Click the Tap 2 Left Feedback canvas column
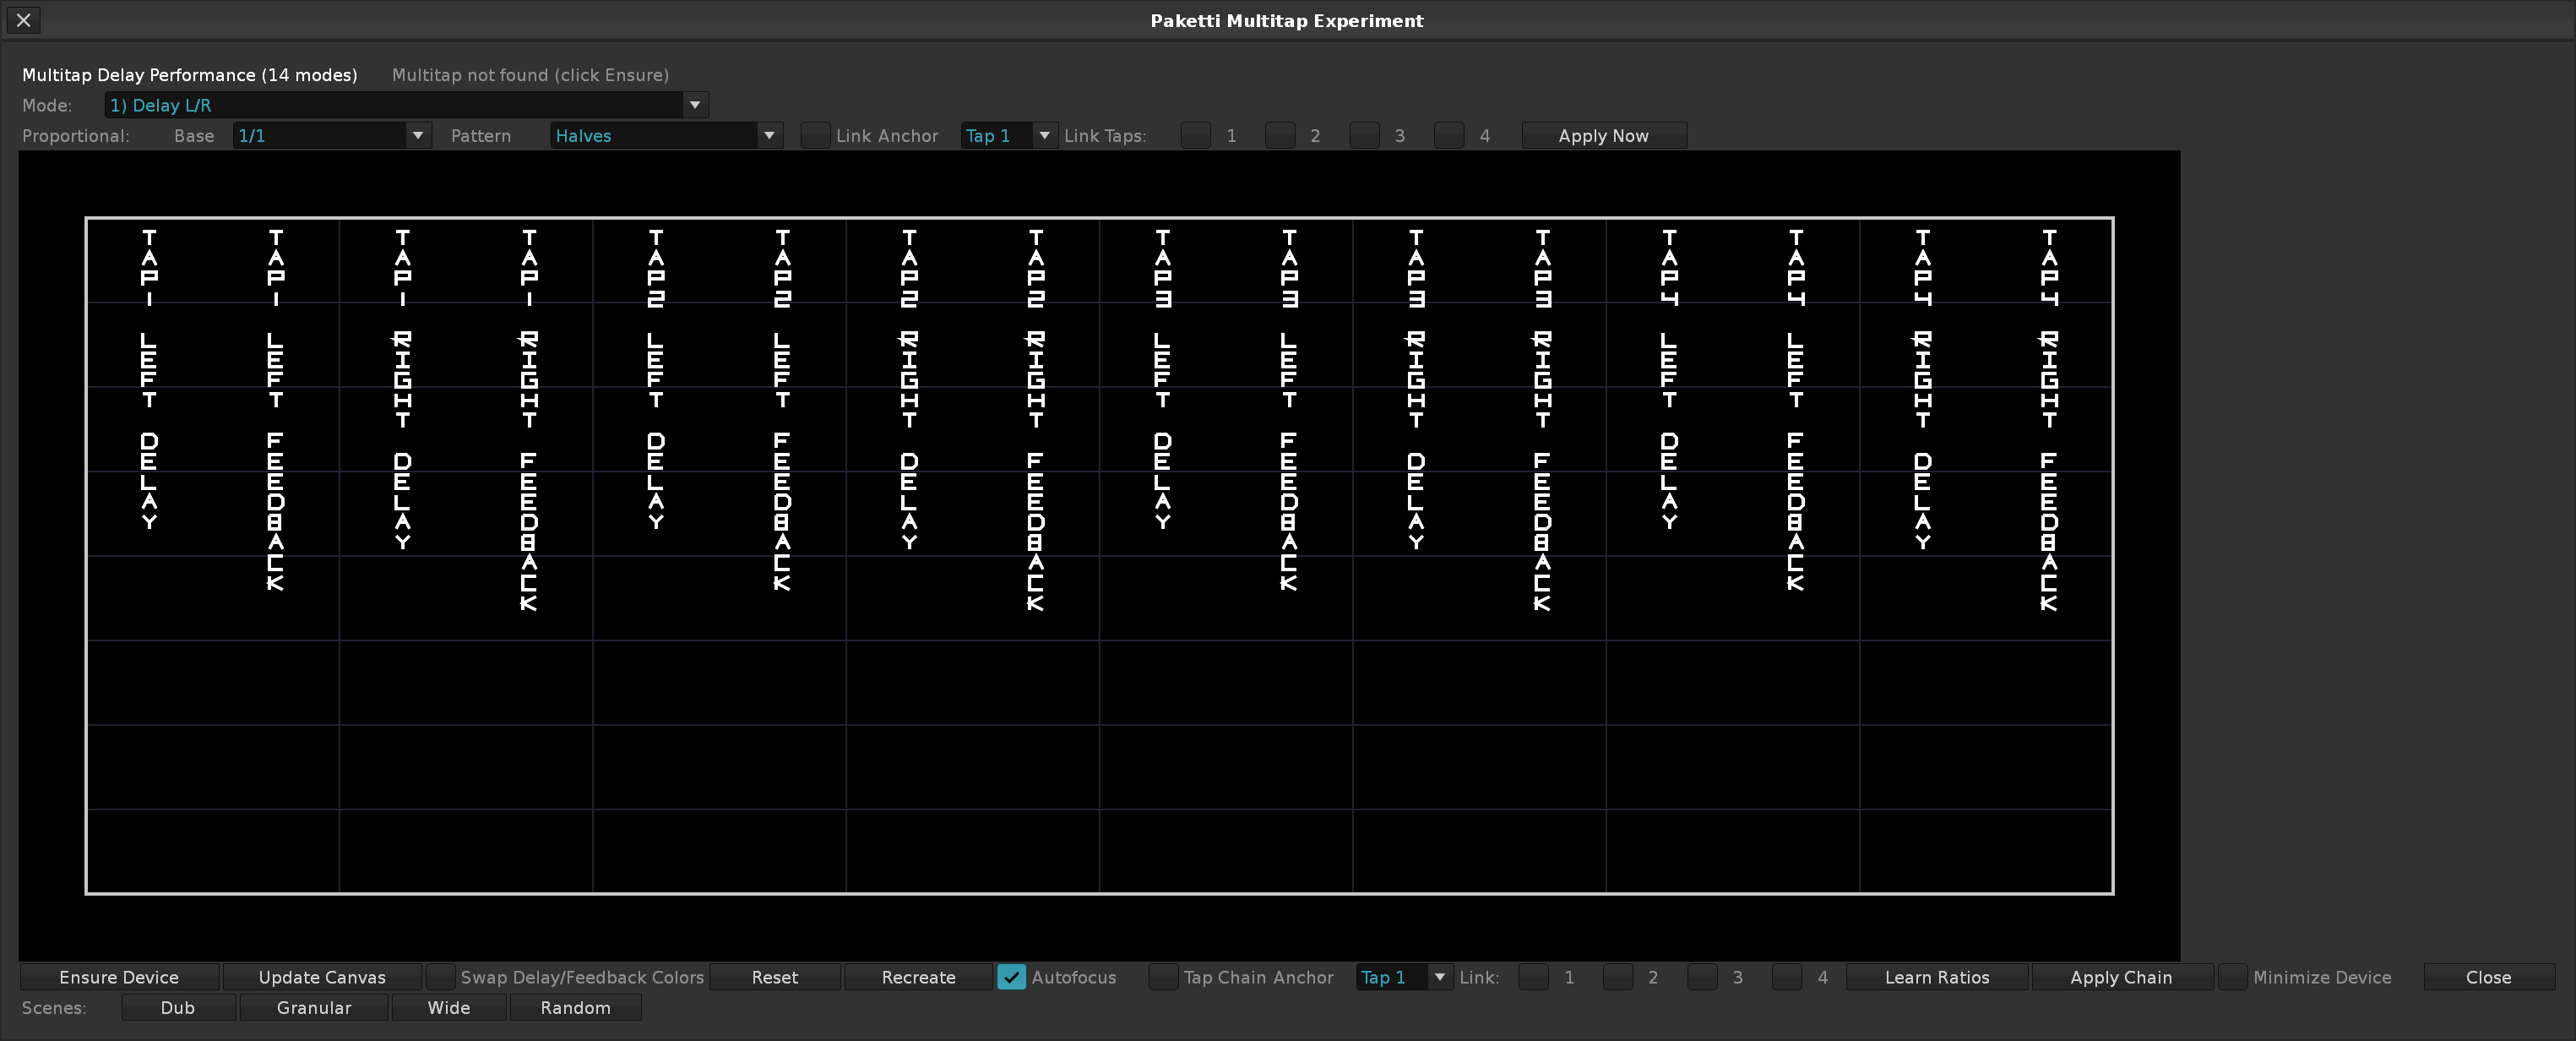 [782, 555]
